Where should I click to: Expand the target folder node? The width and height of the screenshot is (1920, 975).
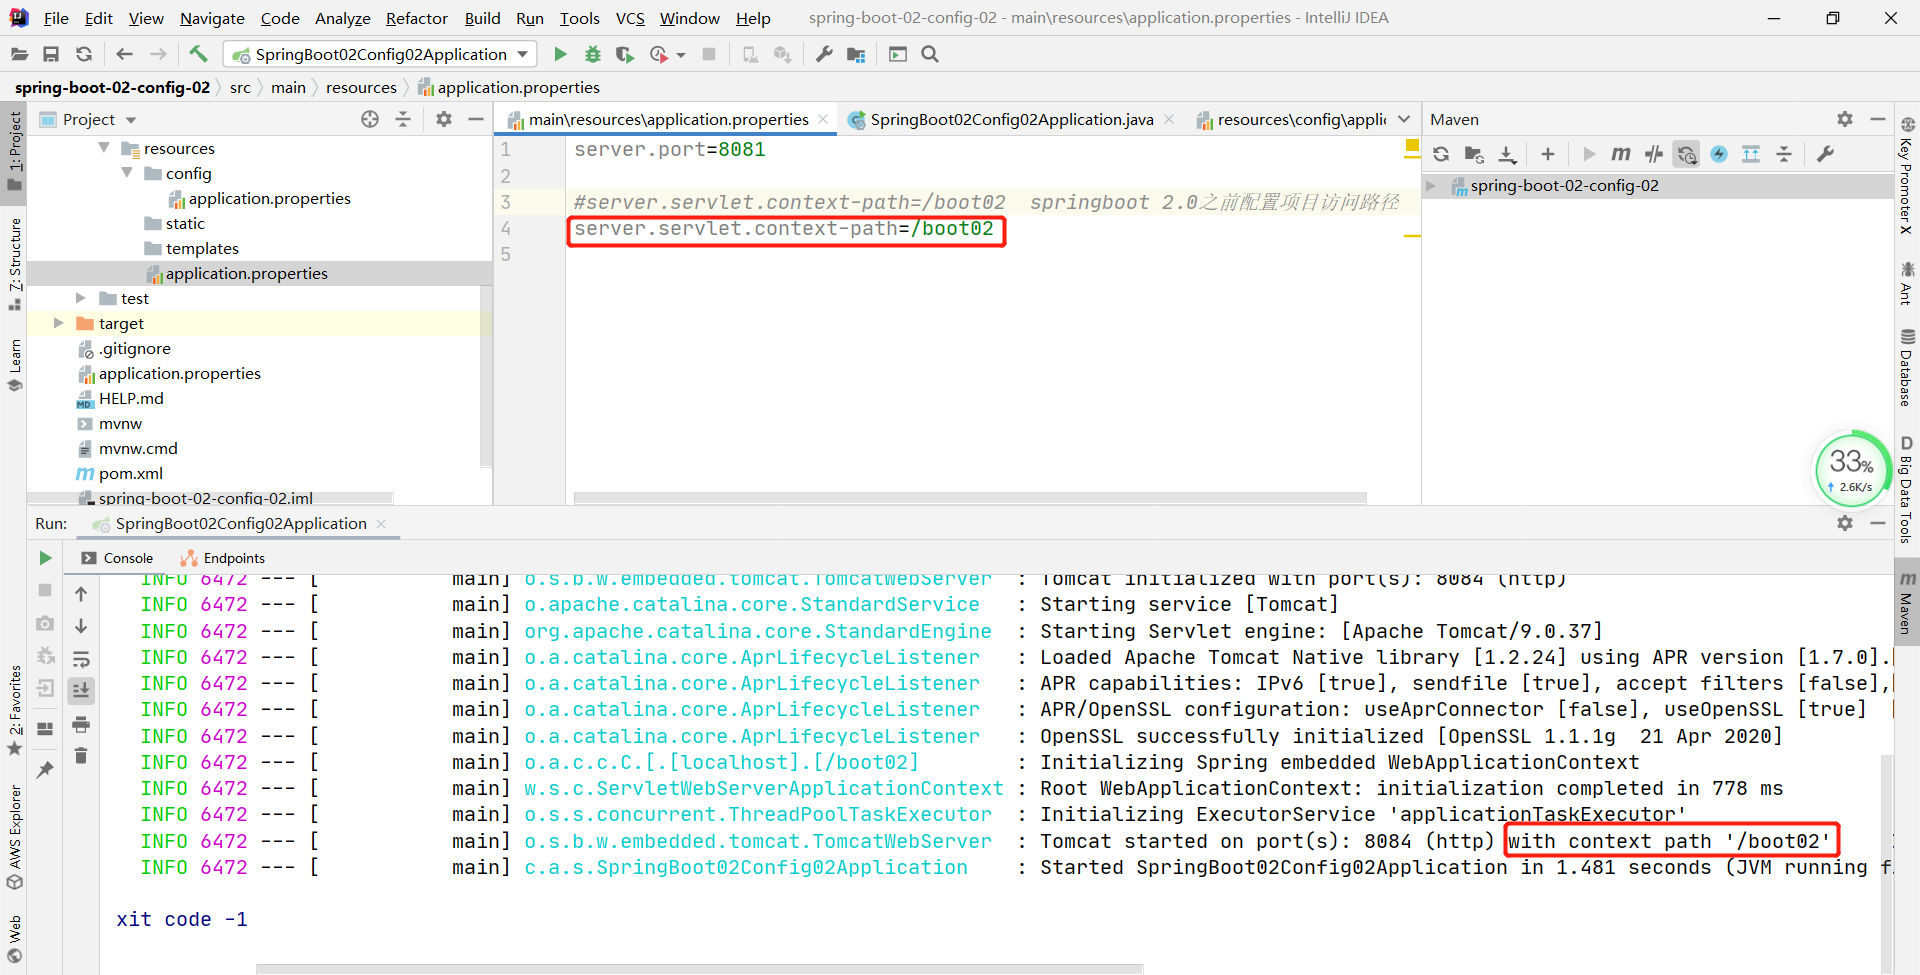[58, 323]
